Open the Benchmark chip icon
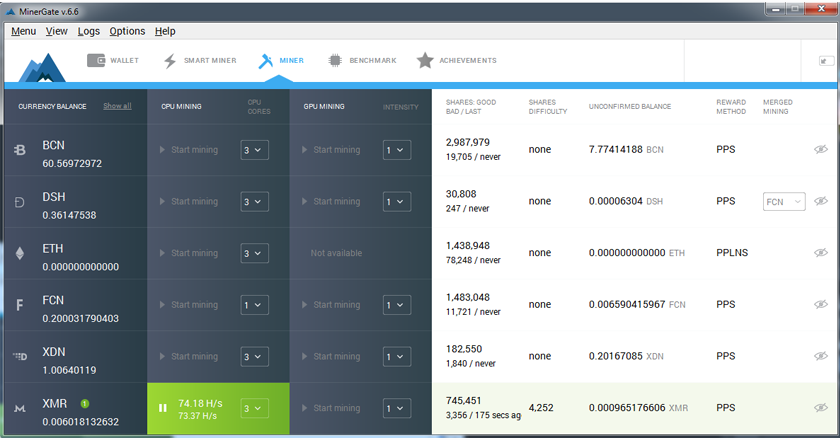 tap(335, 60)
